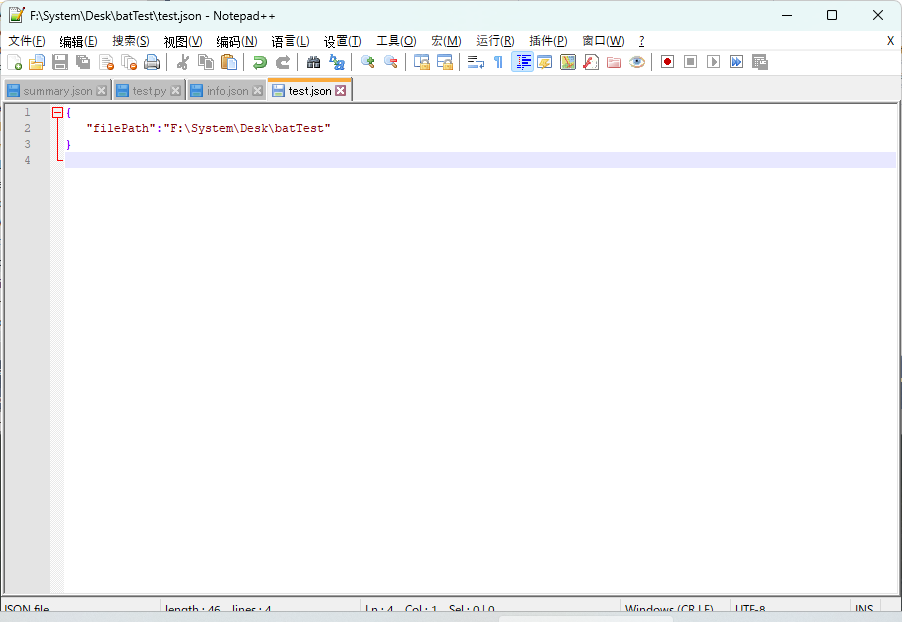Redo edit with gray arrow icon
The width and height of the screenshot is (902, 622).
(283, 62)
